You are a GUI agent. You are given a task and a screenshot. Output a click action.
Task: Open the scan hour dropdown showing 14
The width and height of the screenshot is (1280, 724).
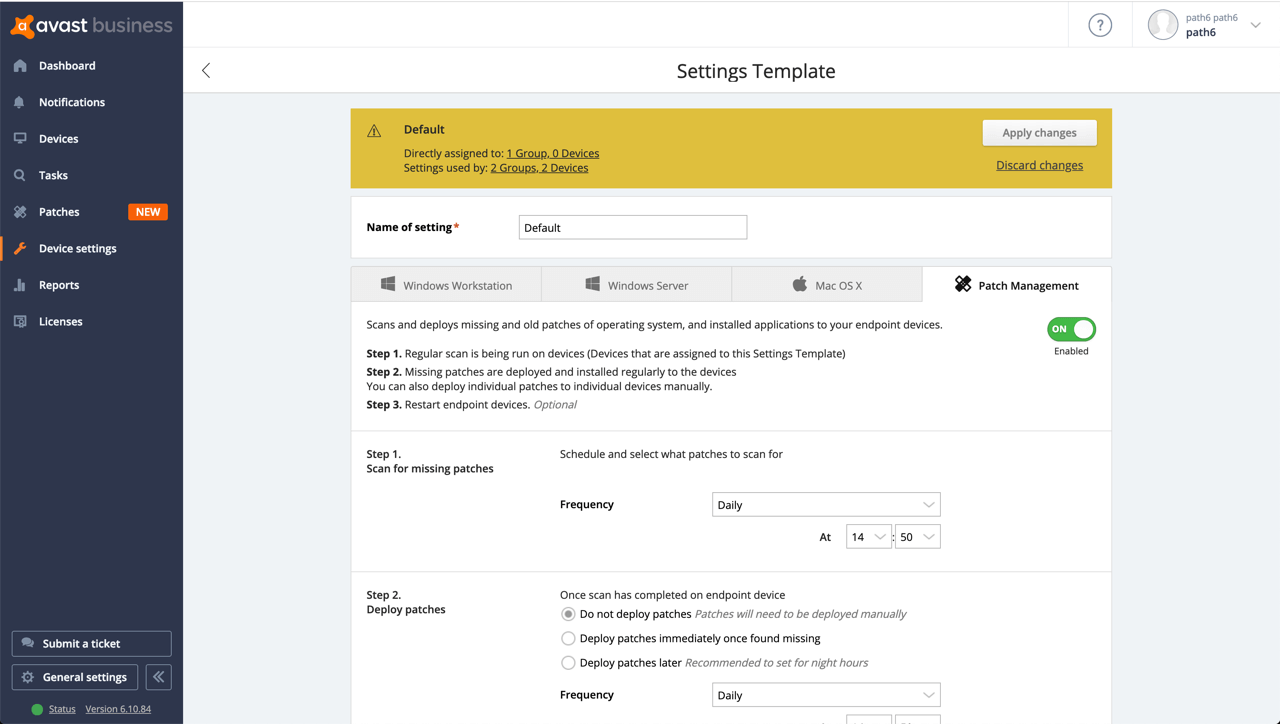(x=868, y=537)
